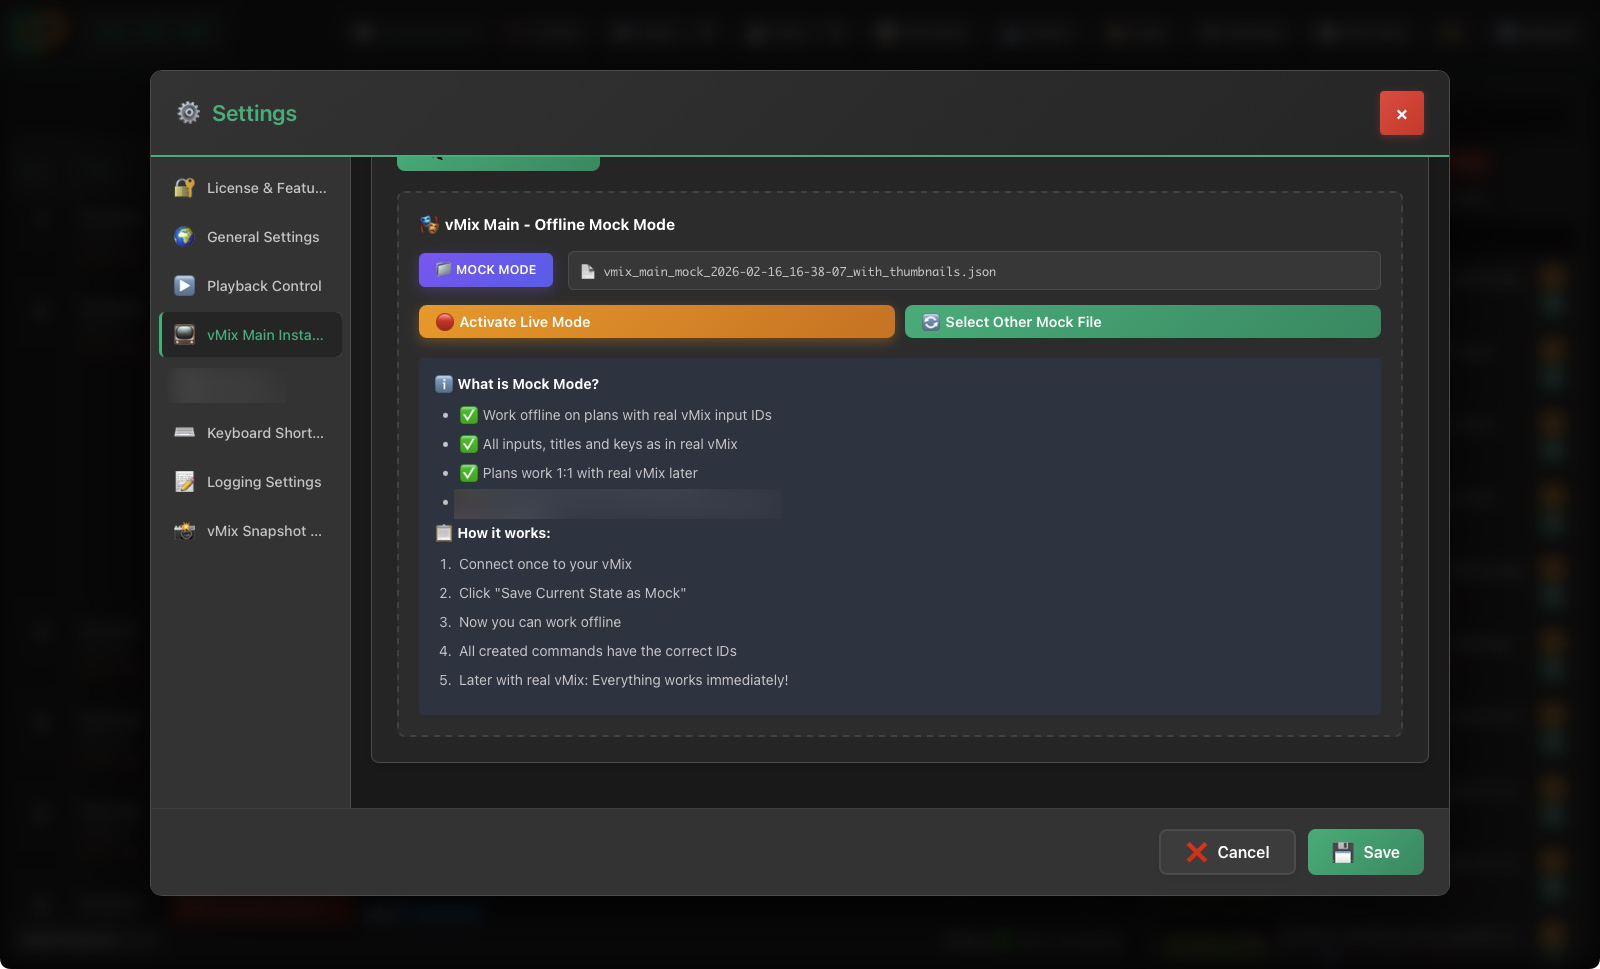Click the theater masks icon near Offline Mock Mode
The width and height of the screenshot is (1600, 969).
tap(432, 224)
